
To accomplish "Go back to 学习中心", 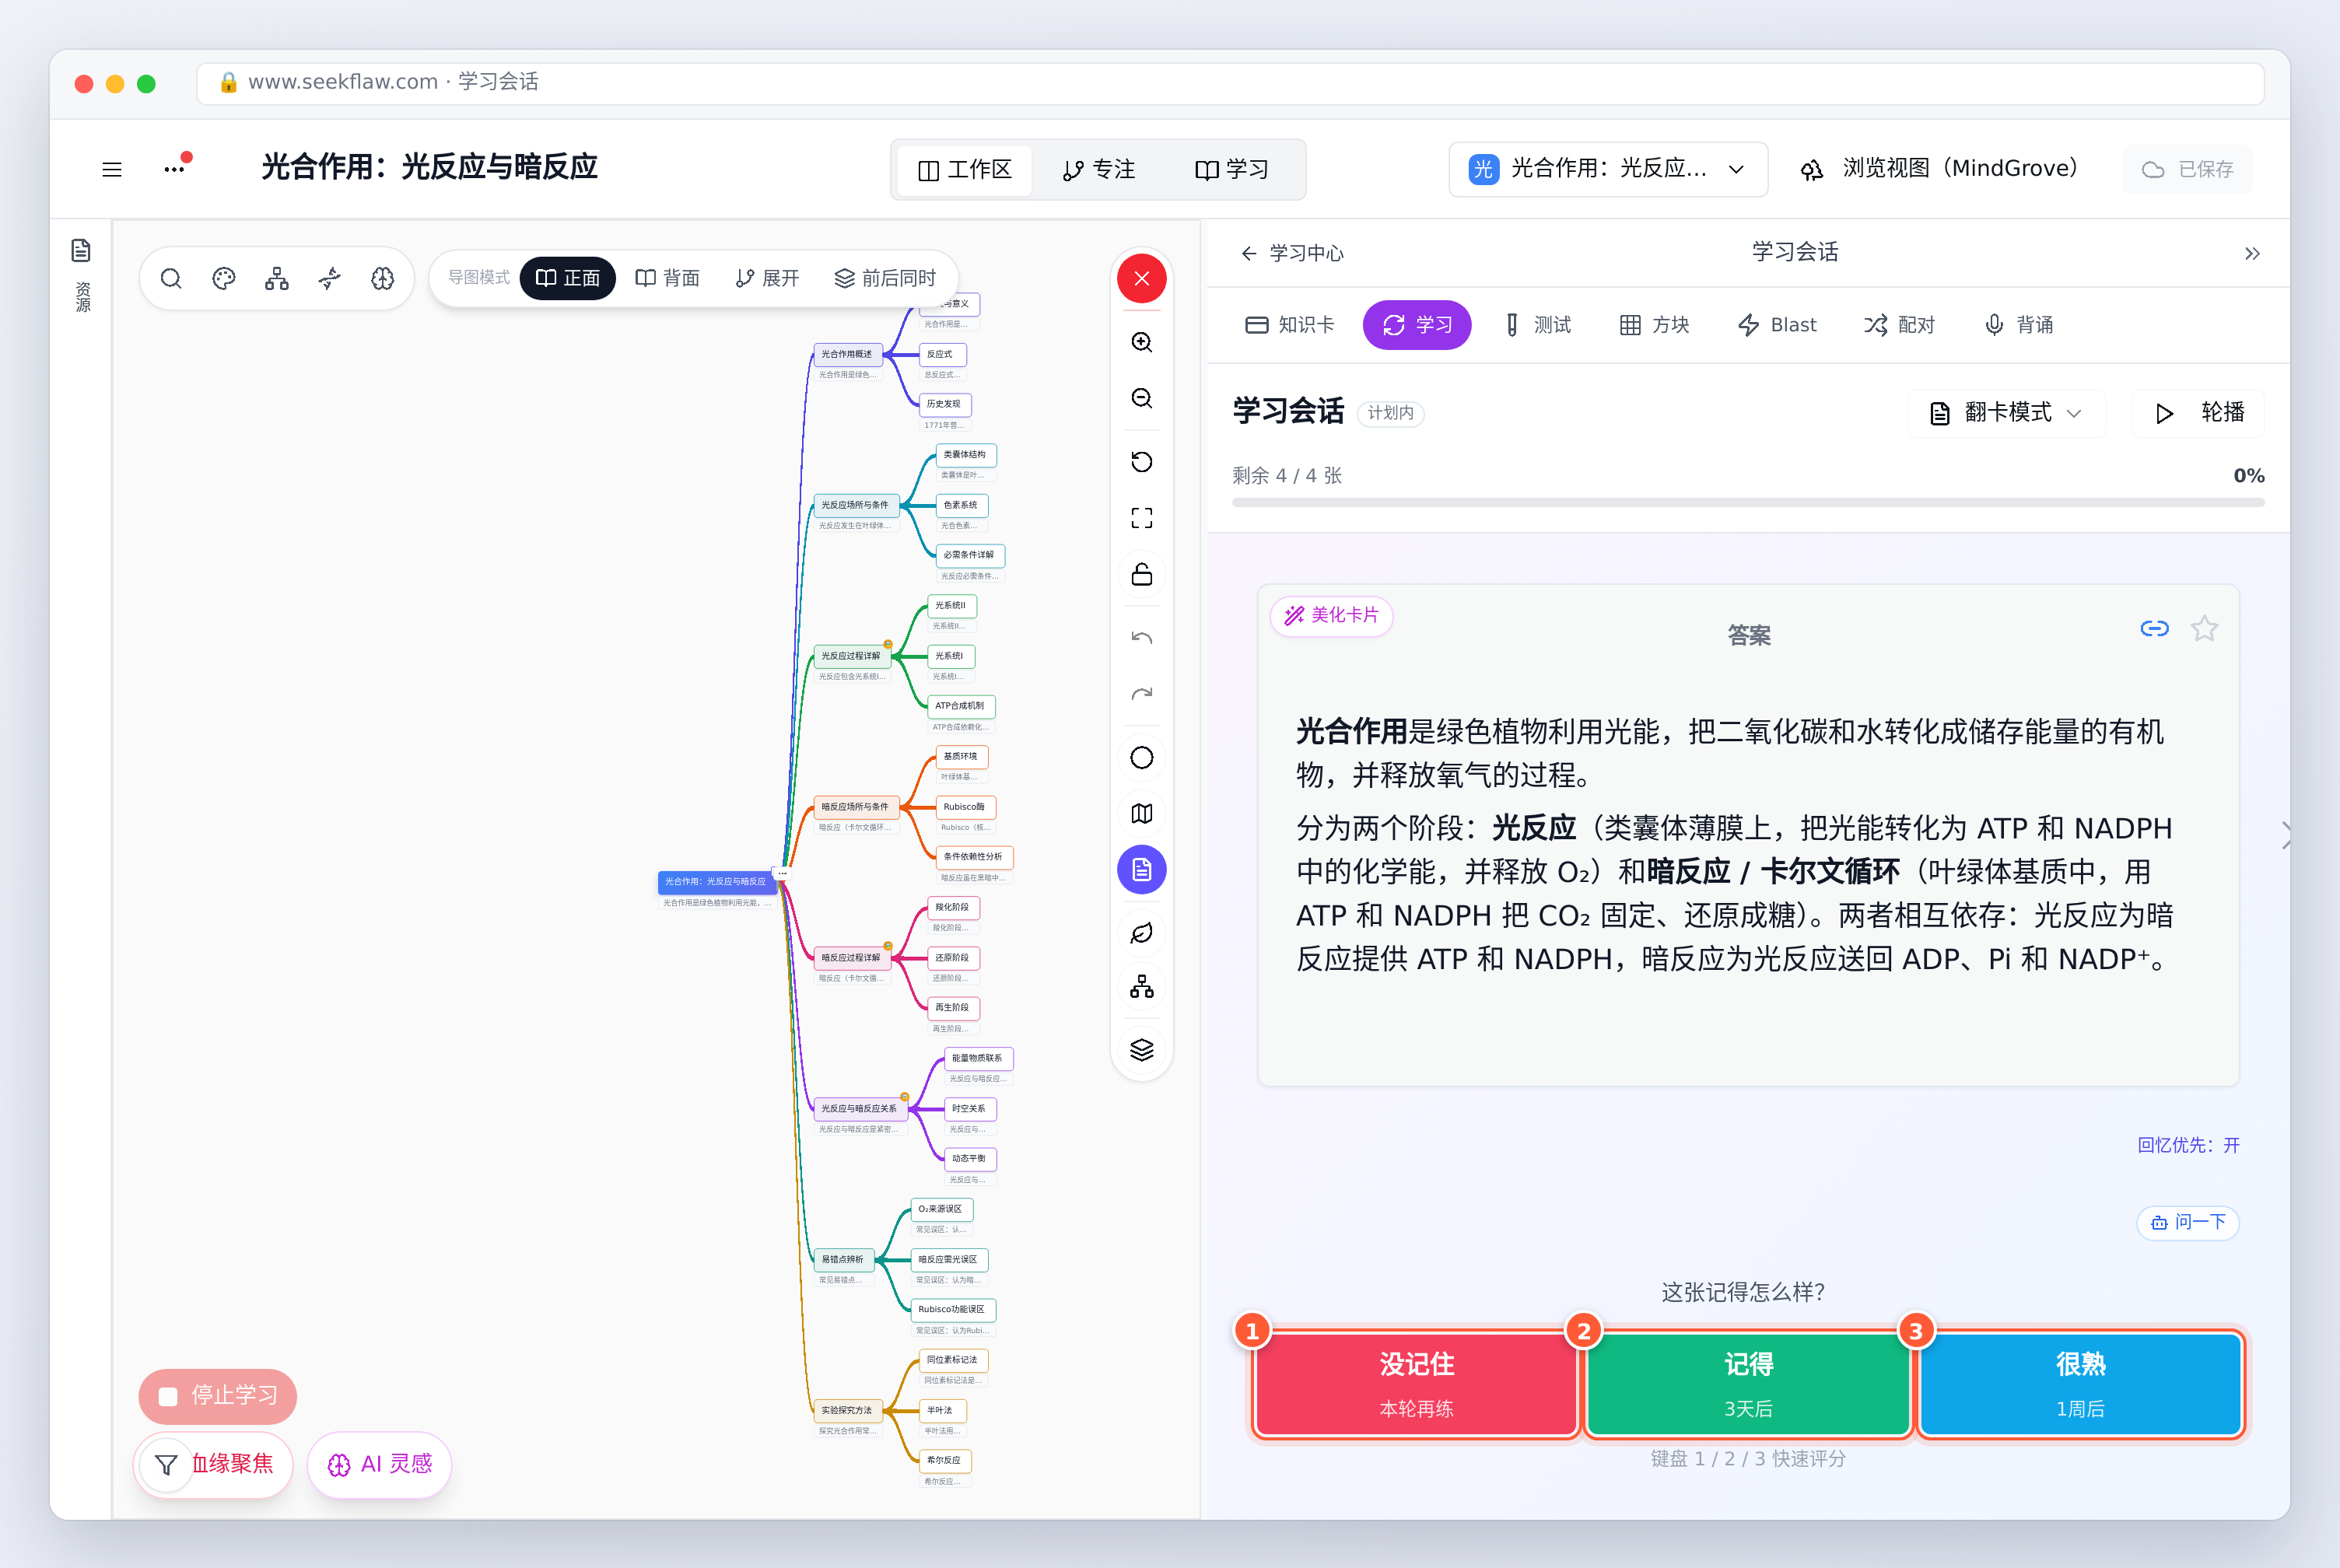I will (1292, 254).
